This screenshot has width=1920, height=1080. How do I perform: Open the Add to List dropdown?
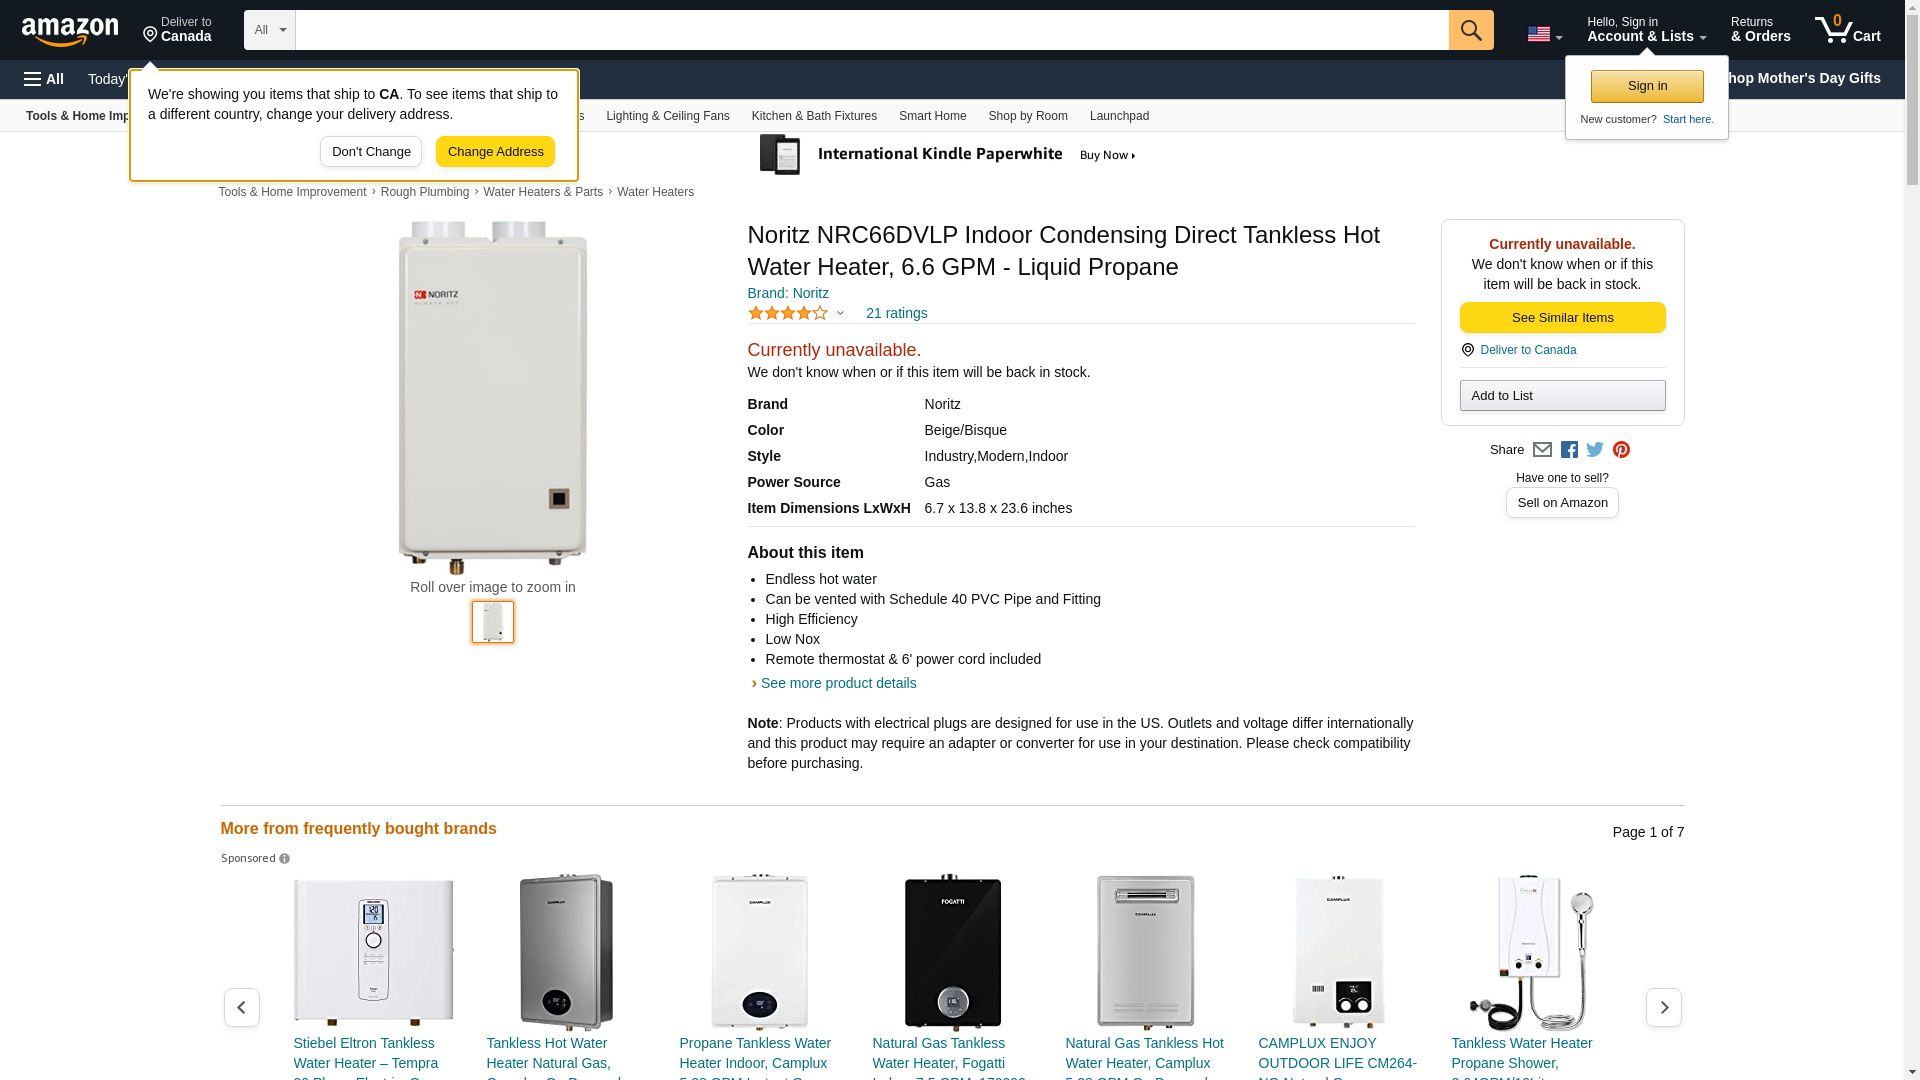click(x=1562, y=396)
